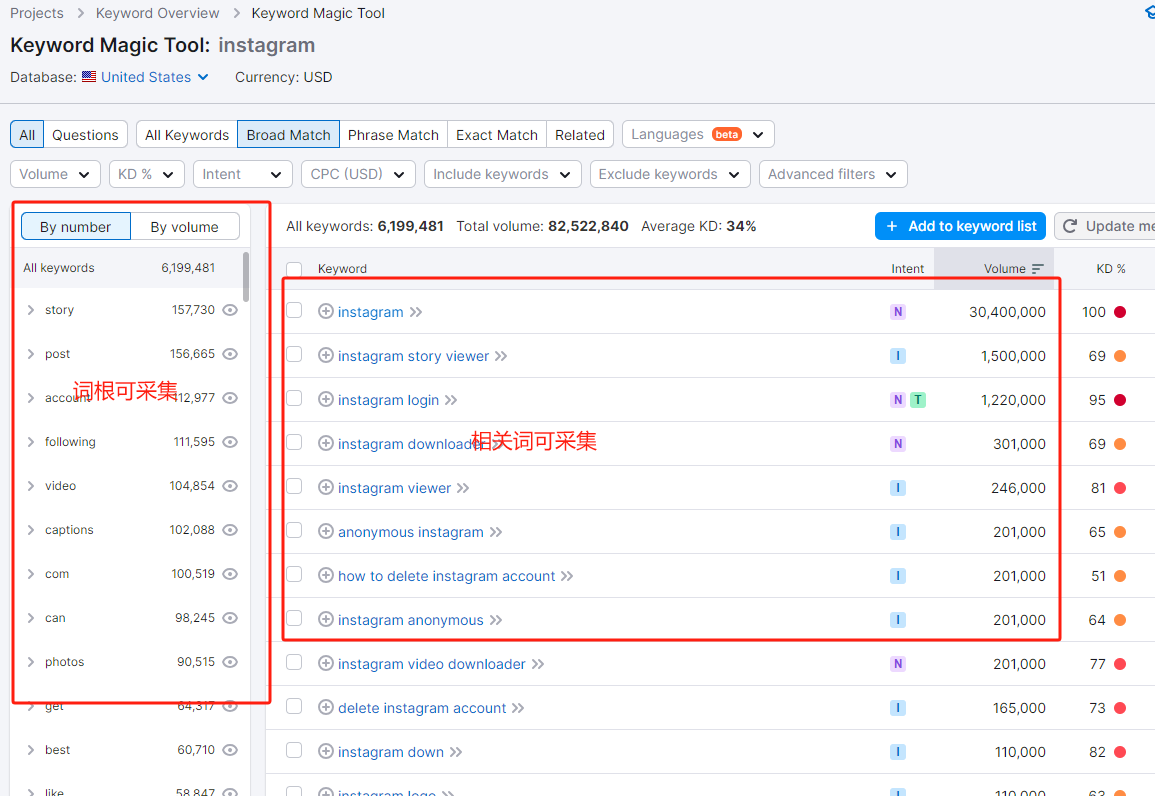Click the I intent badge for instagram story viewer
Screen dimensions: 1155x796
897,356
